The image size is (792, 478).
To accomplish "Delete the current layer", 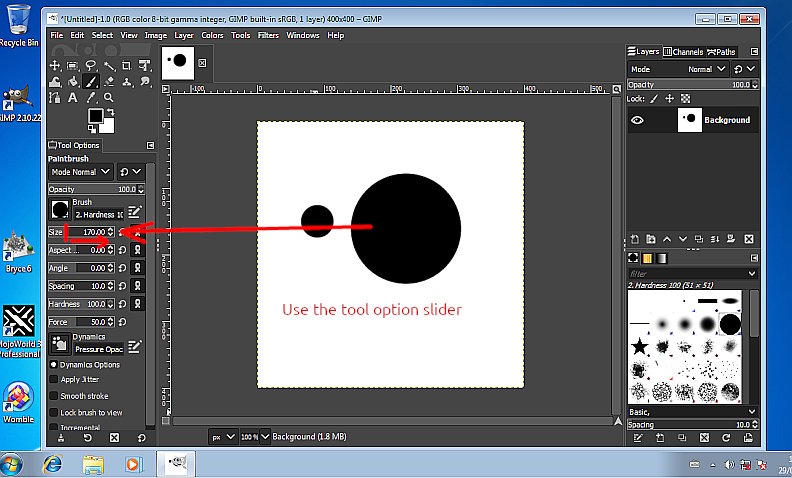I will click(750, 239).
